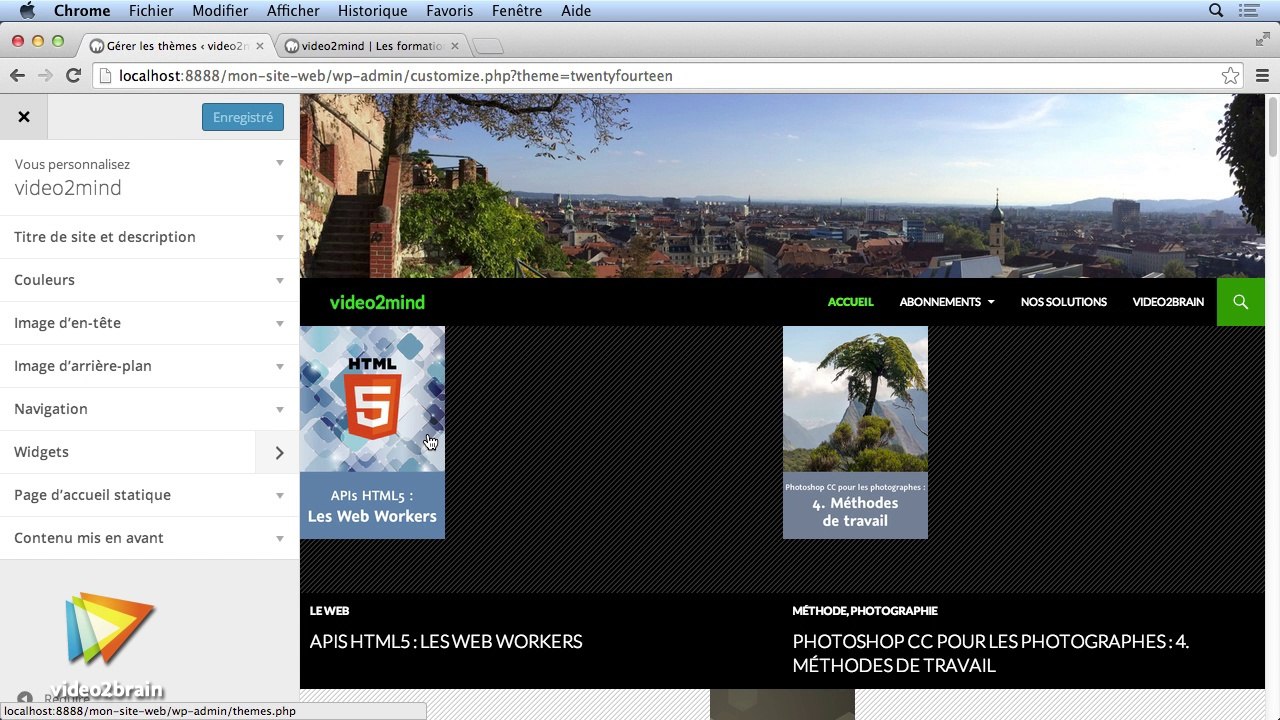Open the ABONNEMENTS dropdown menu
Screen dimensions: 1280x720
point(947,302)
